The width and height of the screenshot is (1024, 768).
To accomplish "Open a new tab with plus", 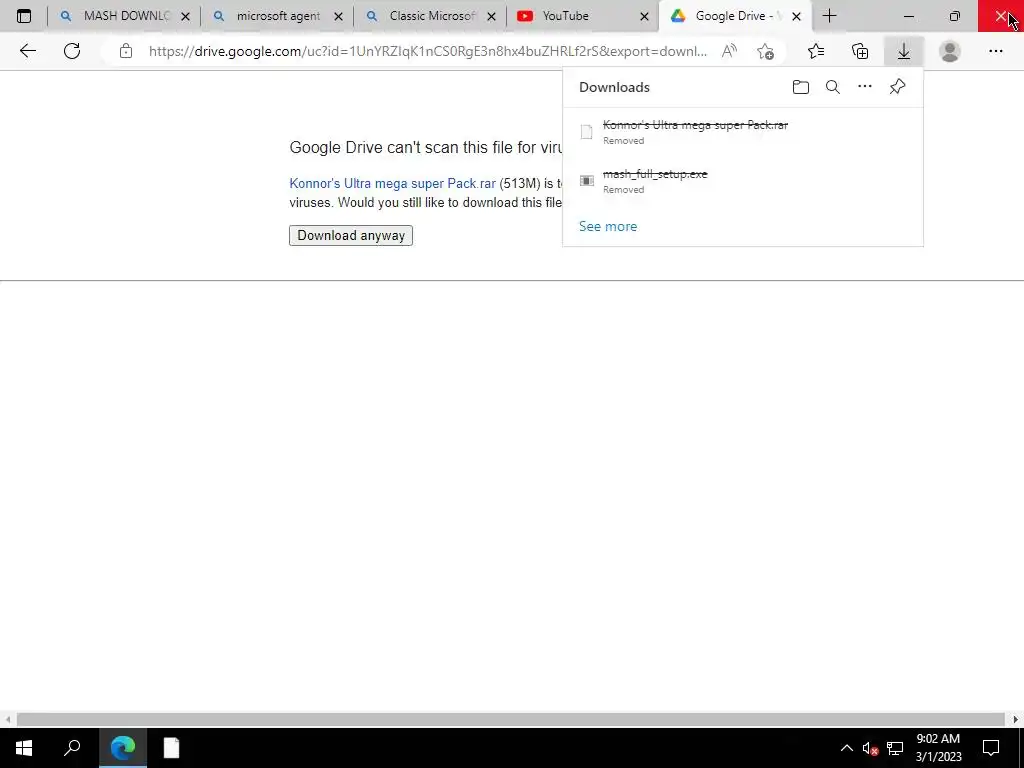I will tap(829, 16).
